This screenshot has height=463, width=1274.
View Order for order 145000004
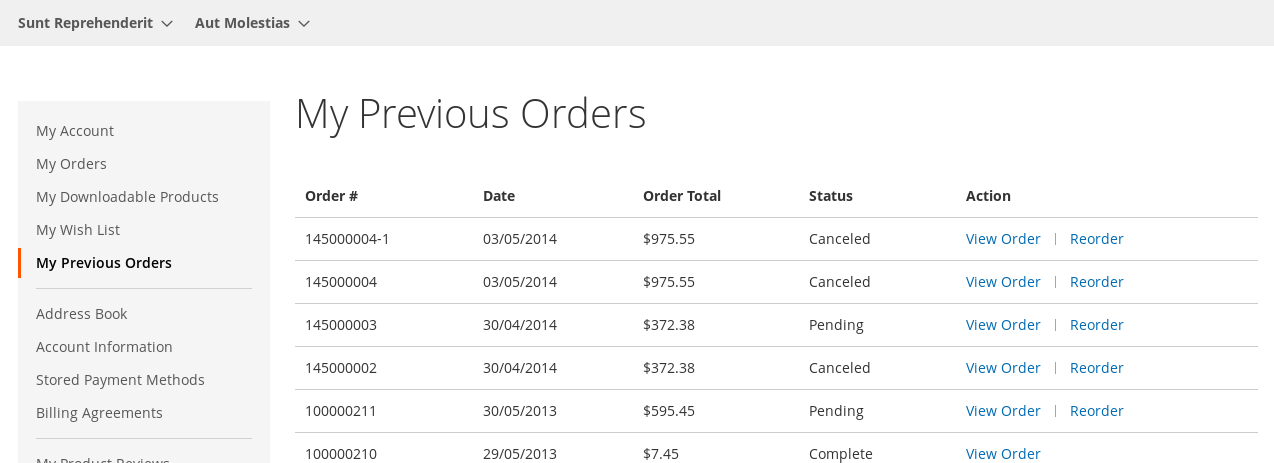tap(1003, 282)
